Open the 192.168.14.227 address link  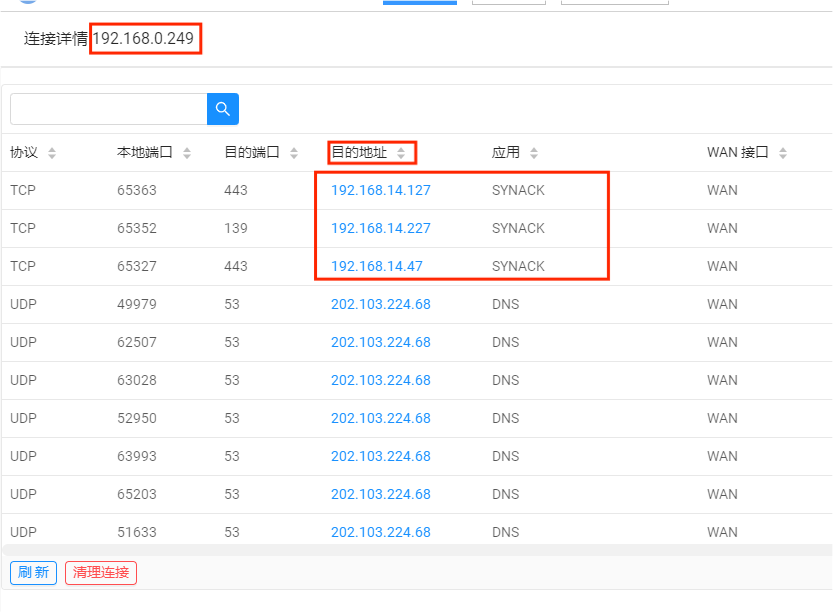[380, 228]
